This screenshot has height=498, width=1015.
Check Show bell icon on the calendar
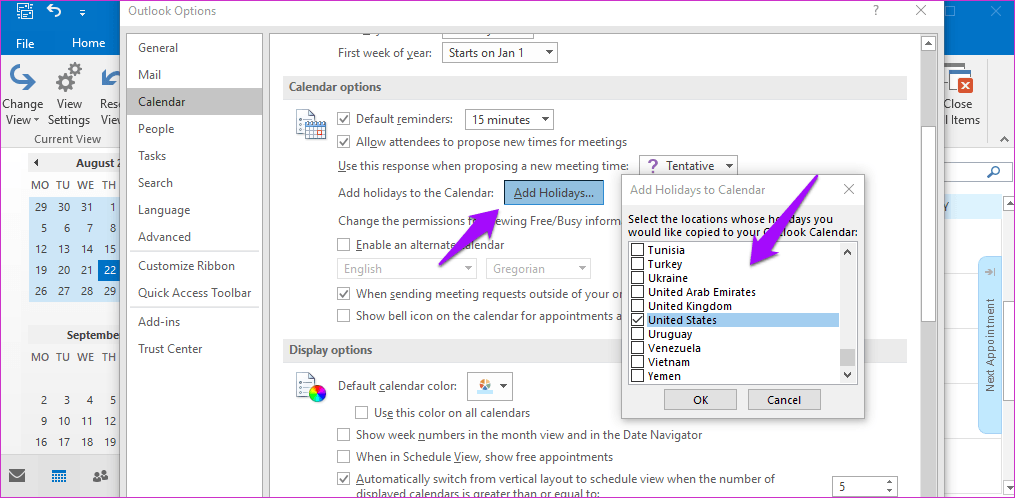[x=344, y=315]
